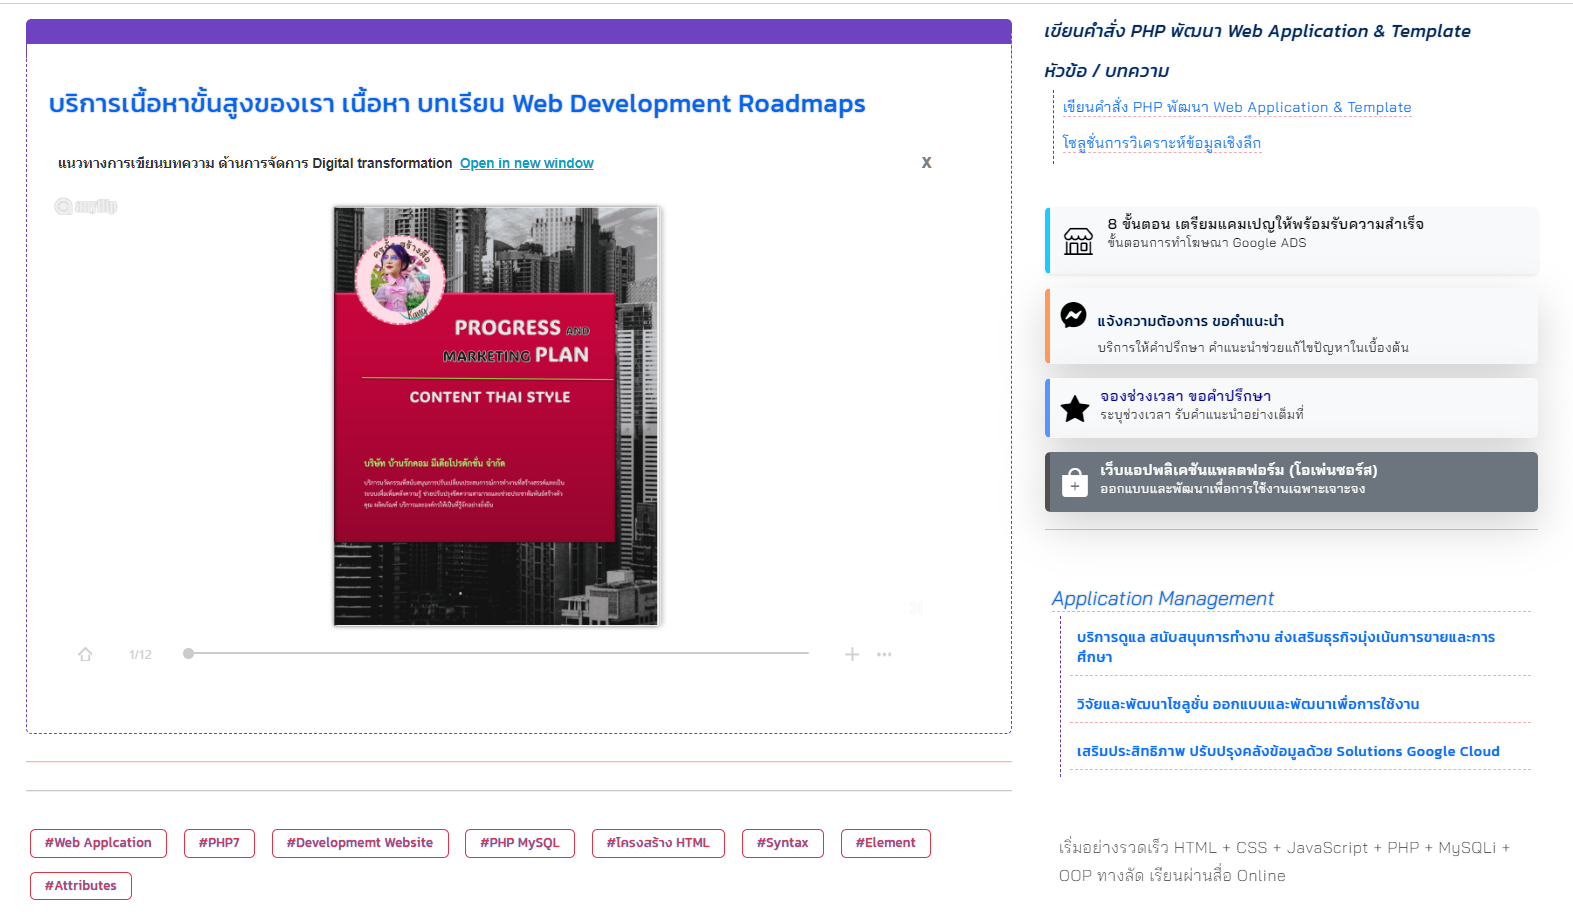Choose the #PHP MySQL tag

point(519,843)
